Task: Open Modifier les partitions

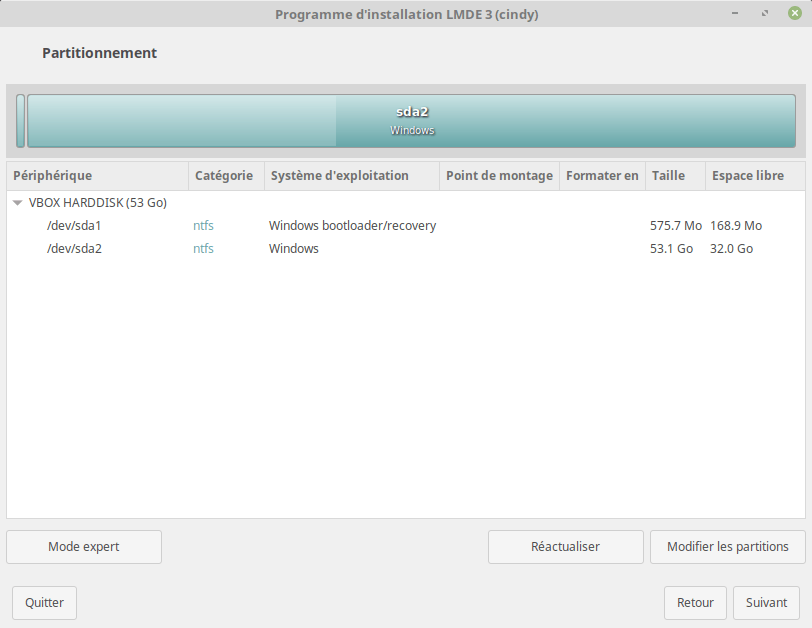Action: point(727,547)
